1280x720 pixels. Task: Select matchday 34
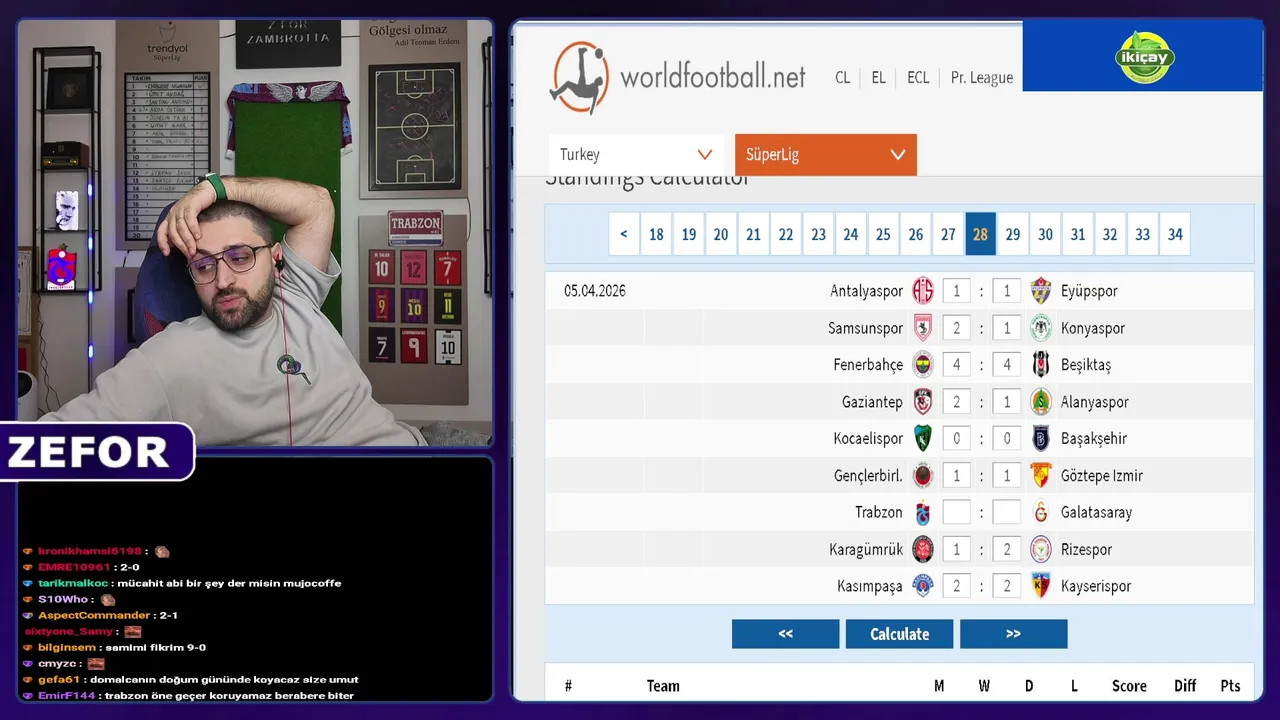1175,234
